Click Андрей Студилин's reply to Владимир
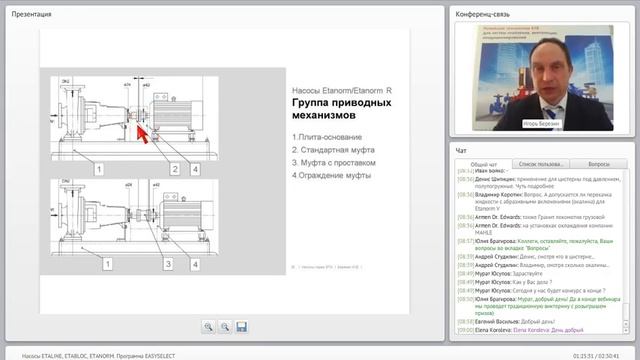Viewport: 640px width, 360px height. pos(533,265)
